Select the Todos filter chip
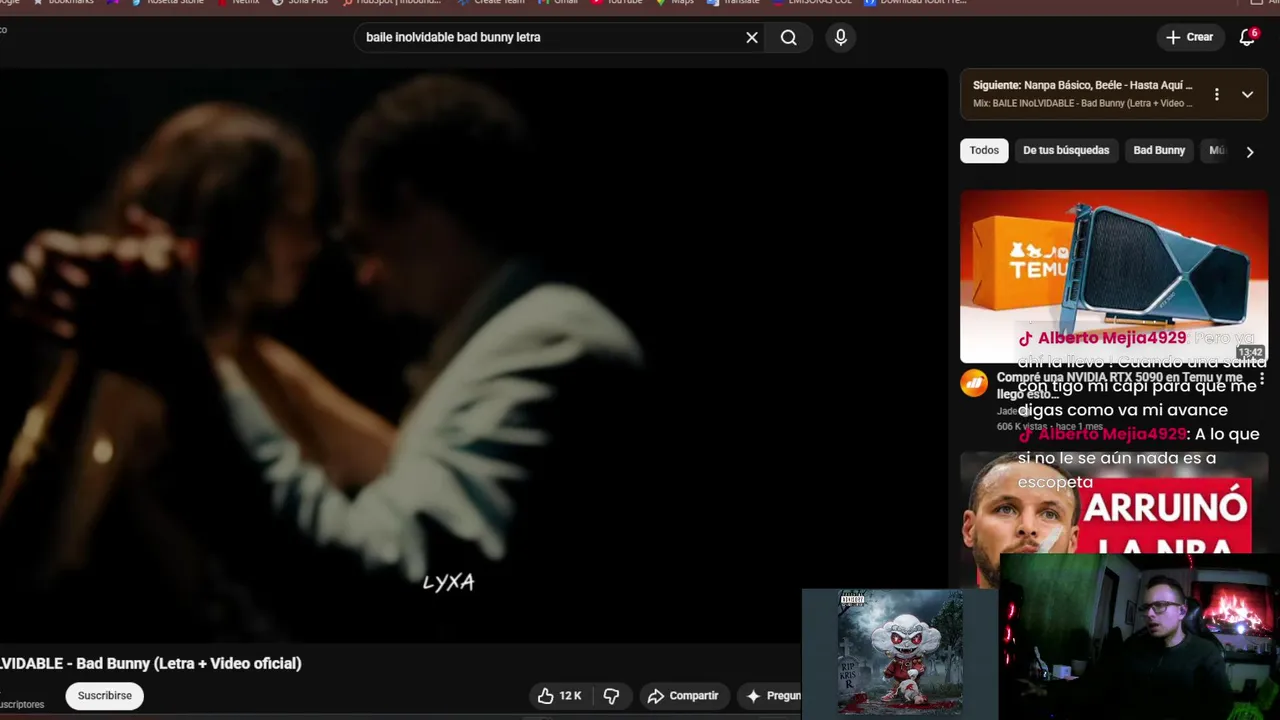The height and width of the screenshot is (720, 1280). point(984,151)
